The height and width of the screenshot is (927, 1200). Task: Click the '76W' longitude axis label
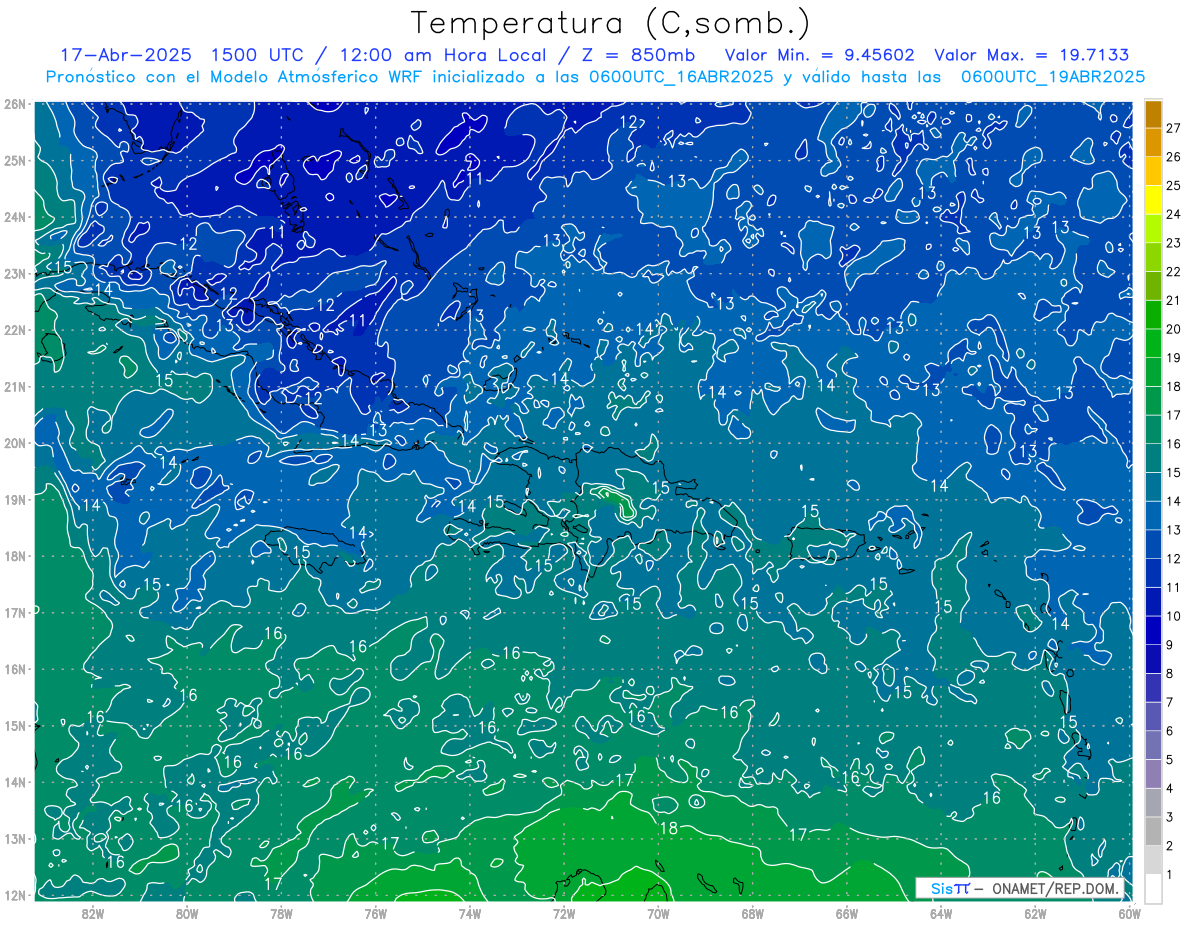tap(376, 912)
